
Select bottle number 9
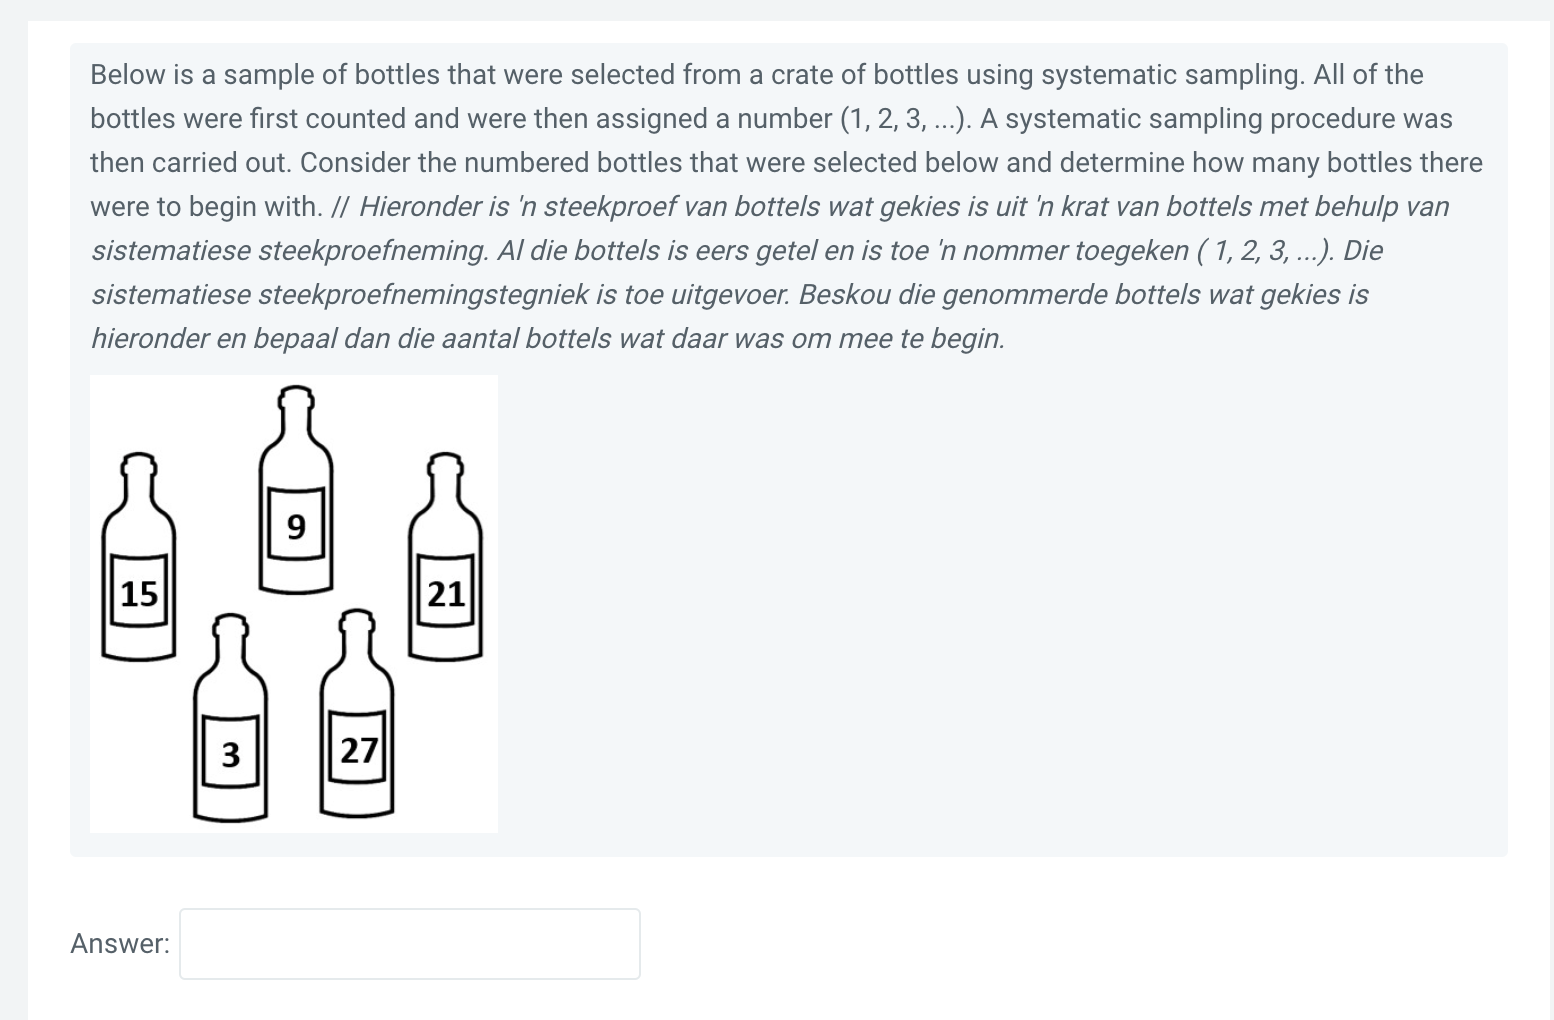(295, 500)
